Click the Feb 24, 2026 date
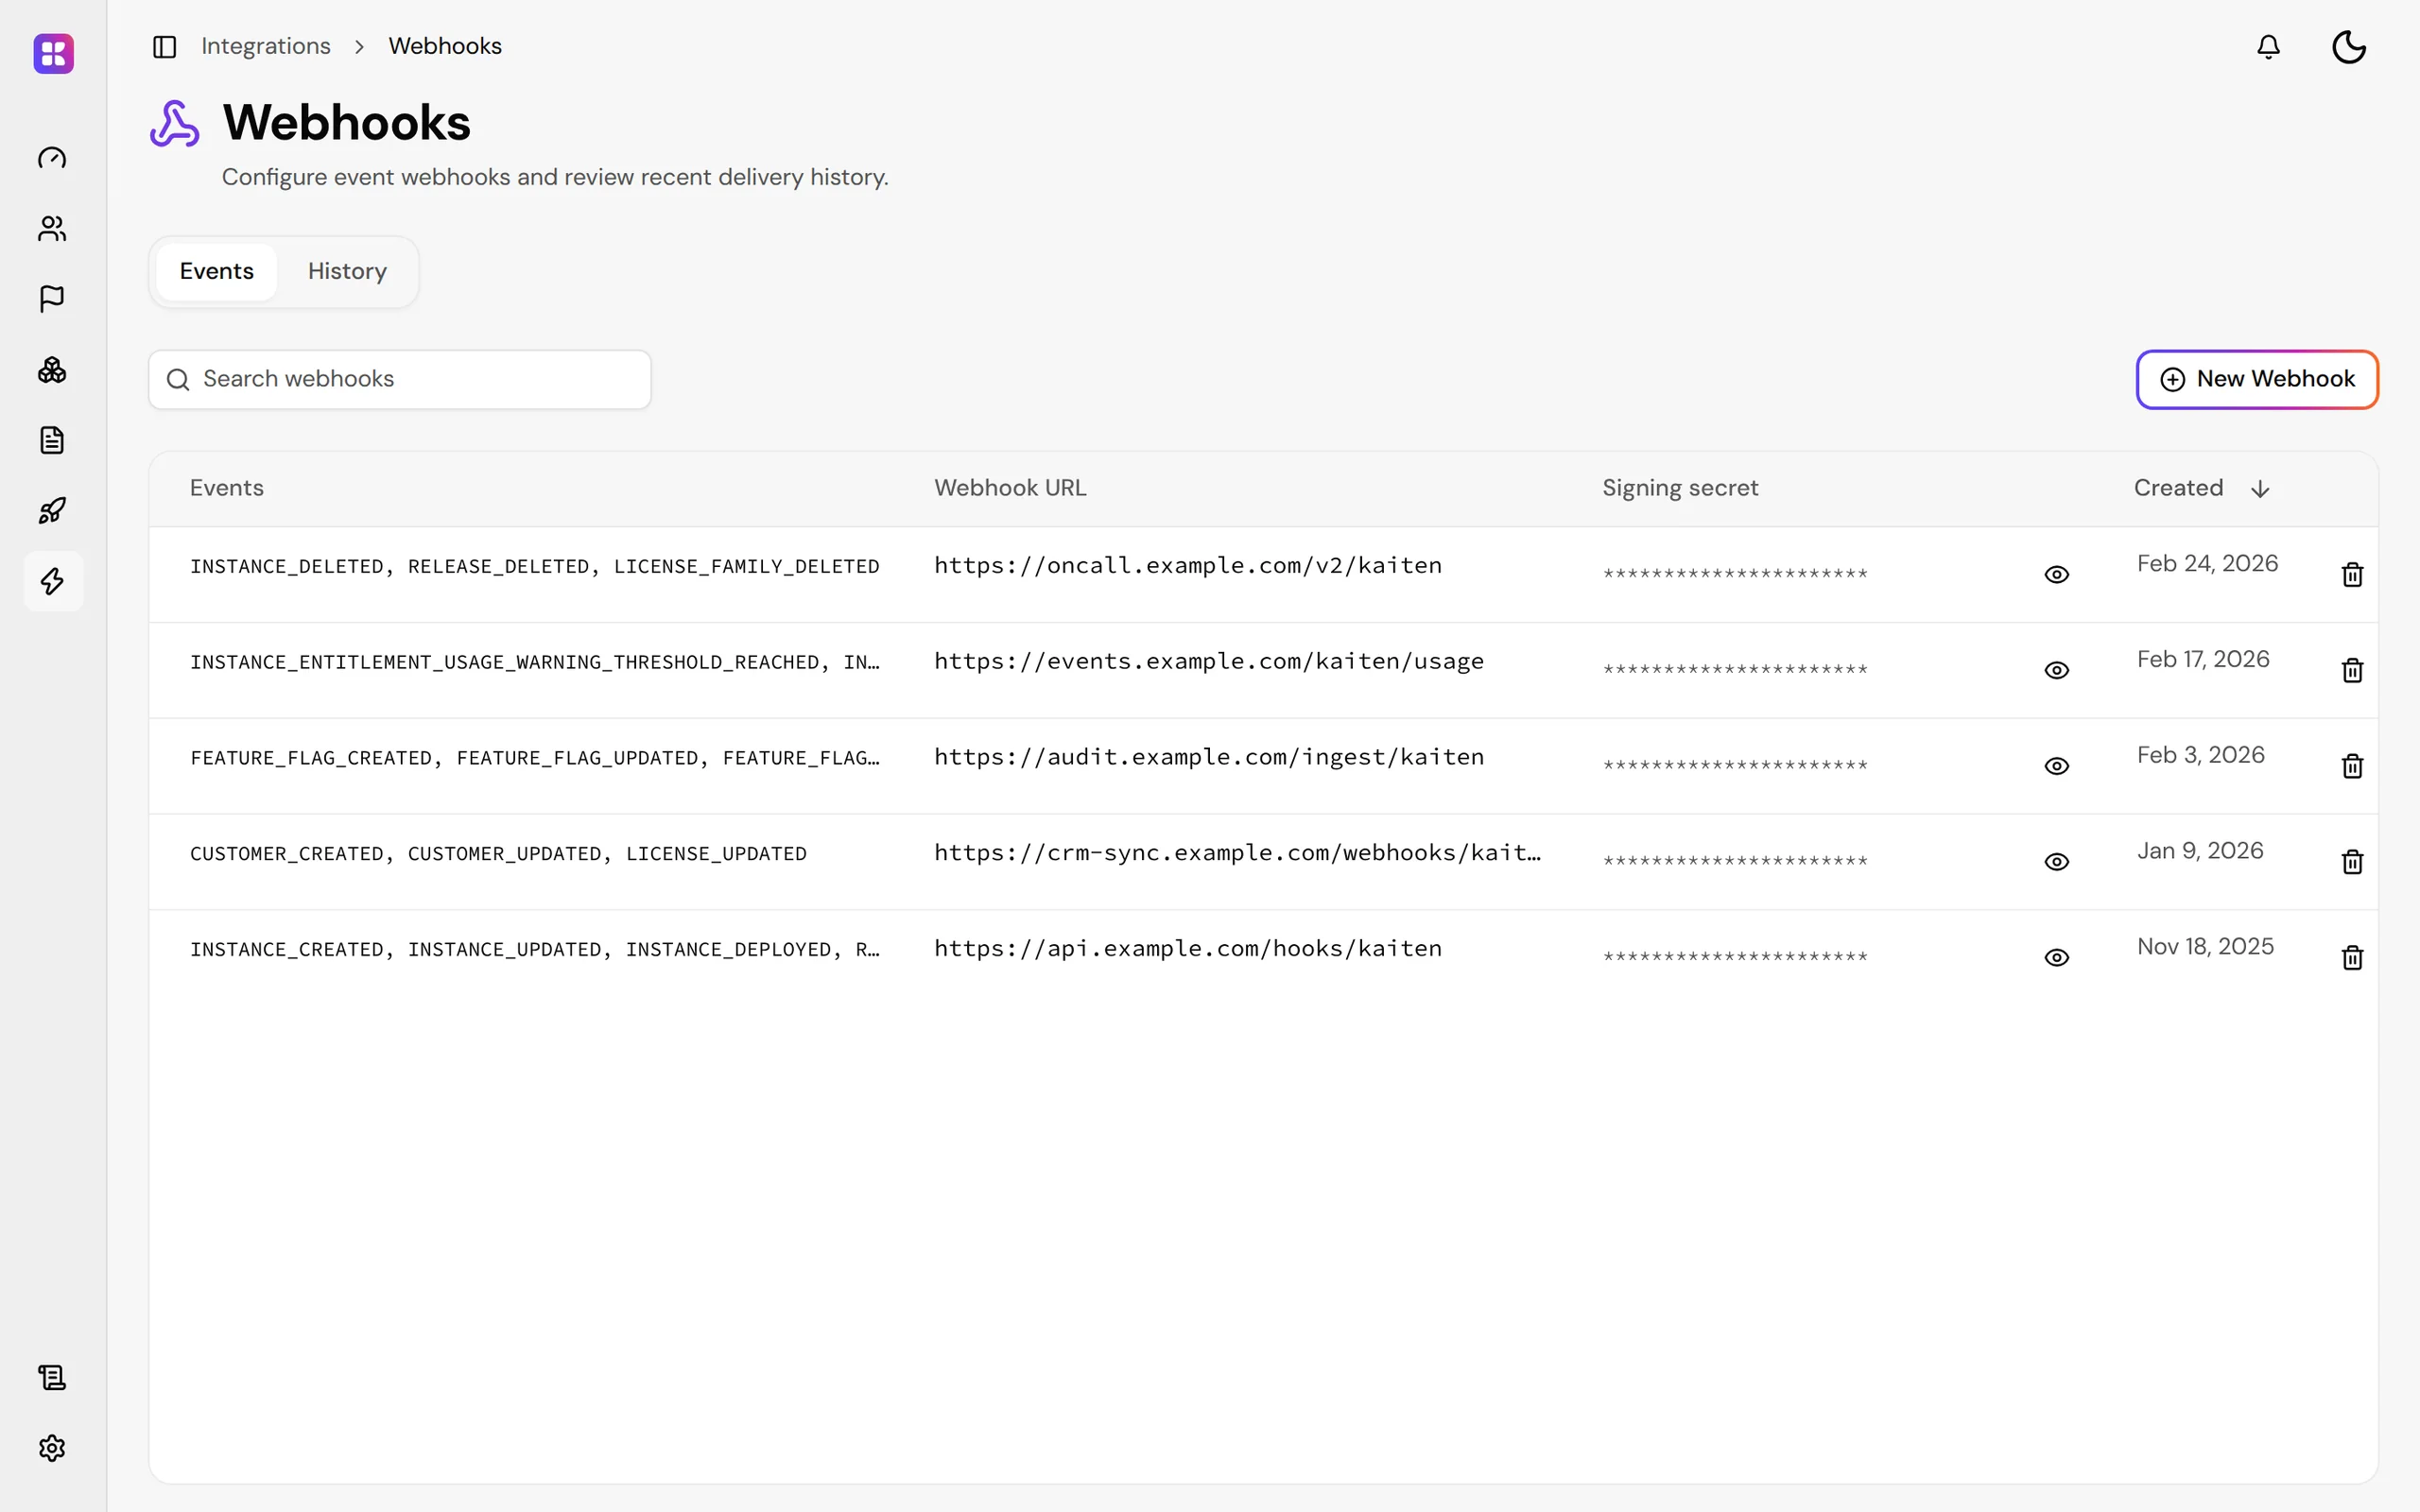 pos(2207,564)
